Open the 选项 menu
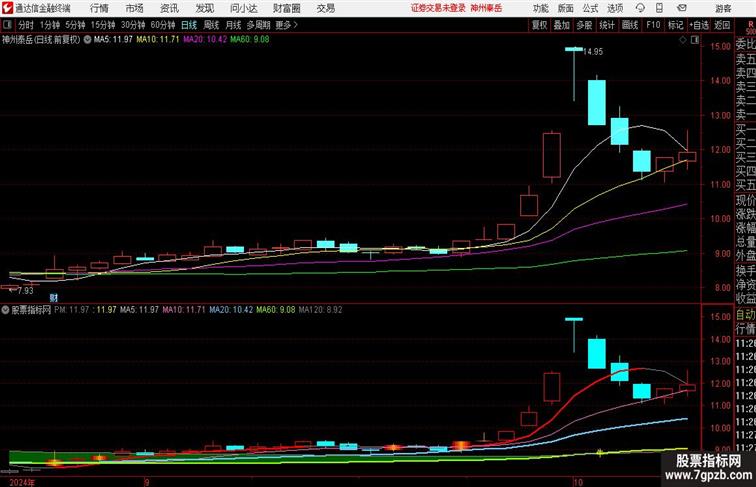 point(615,8)
